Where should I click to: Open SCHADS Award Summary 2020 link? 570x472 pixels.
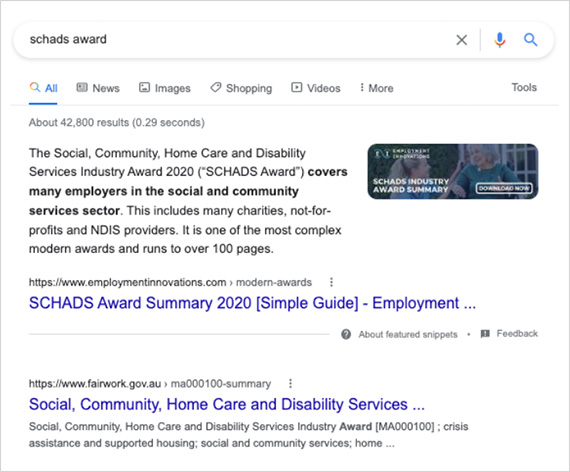point(252,303)
